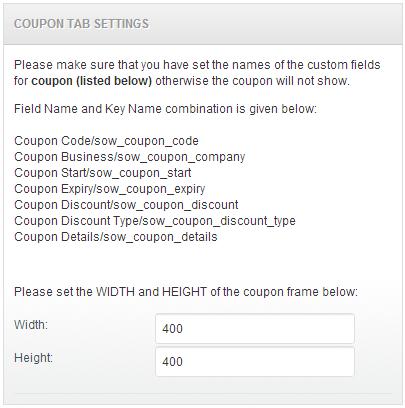This screenshot has width=405, height=408.
Task: Click the Coupon Start/sow_coupon_start line
Action: tap(103, 173)
